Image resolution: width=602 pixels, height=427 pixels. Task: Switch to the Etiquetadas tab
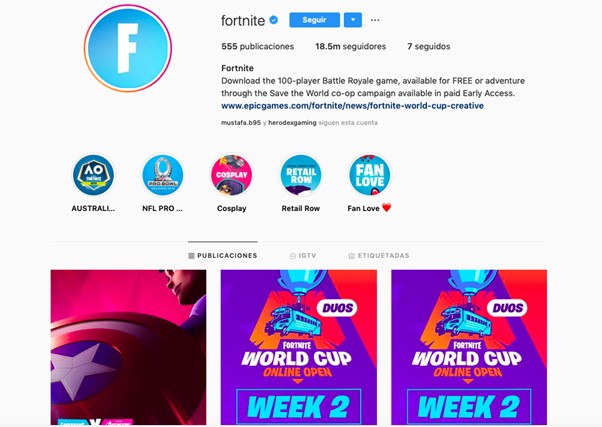pyautogui.click(x=379, y=256)
